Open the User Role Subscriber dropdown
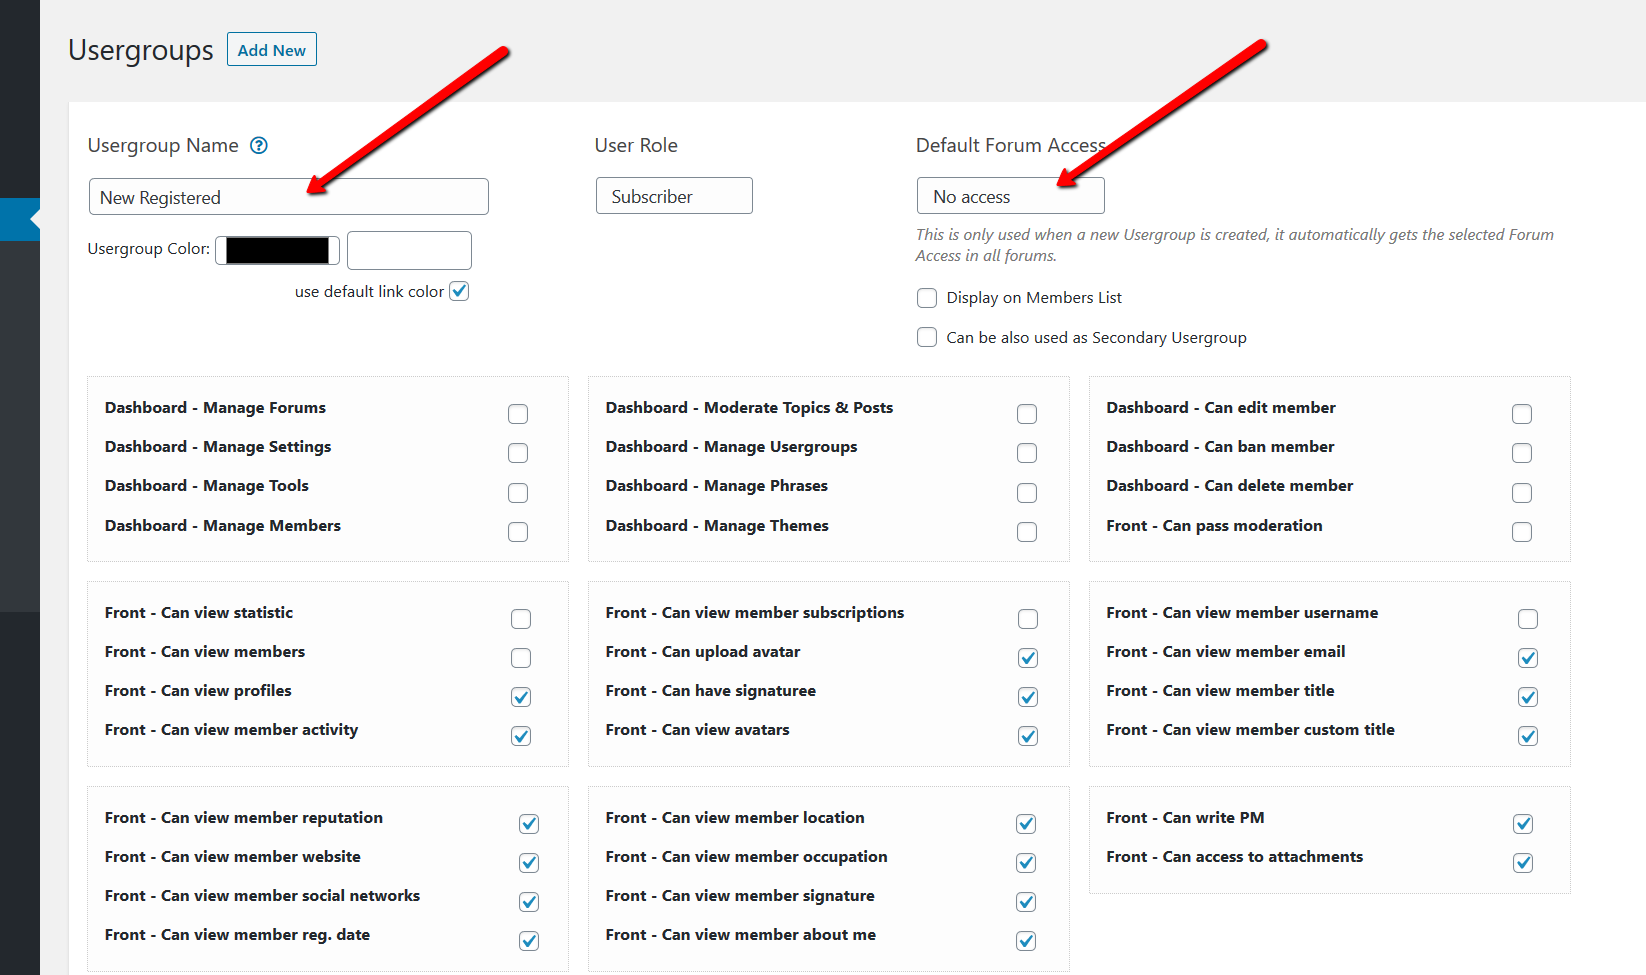 pos(674,197)
